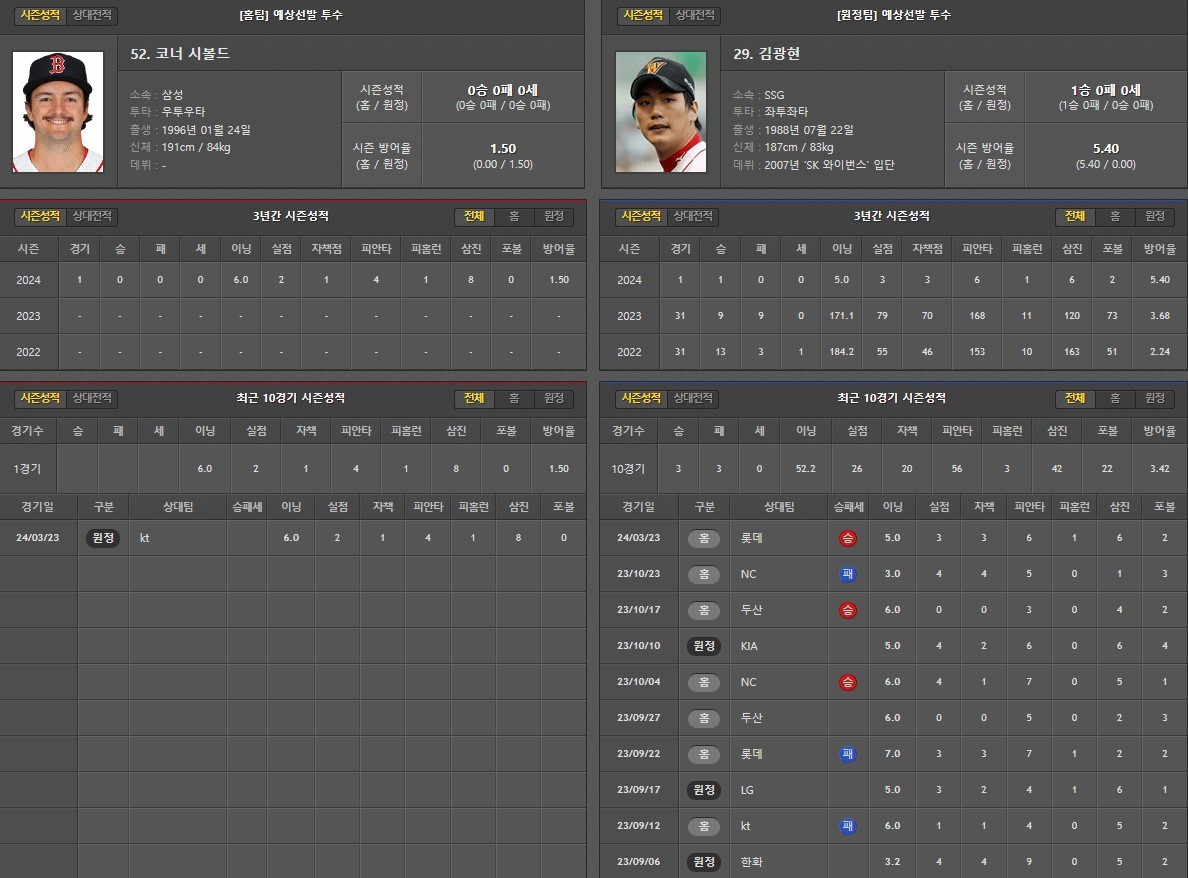
Task: Switch to 상대전적 in 코너 시볼드's 최근 10경기 panel
Action: (92, 398)
